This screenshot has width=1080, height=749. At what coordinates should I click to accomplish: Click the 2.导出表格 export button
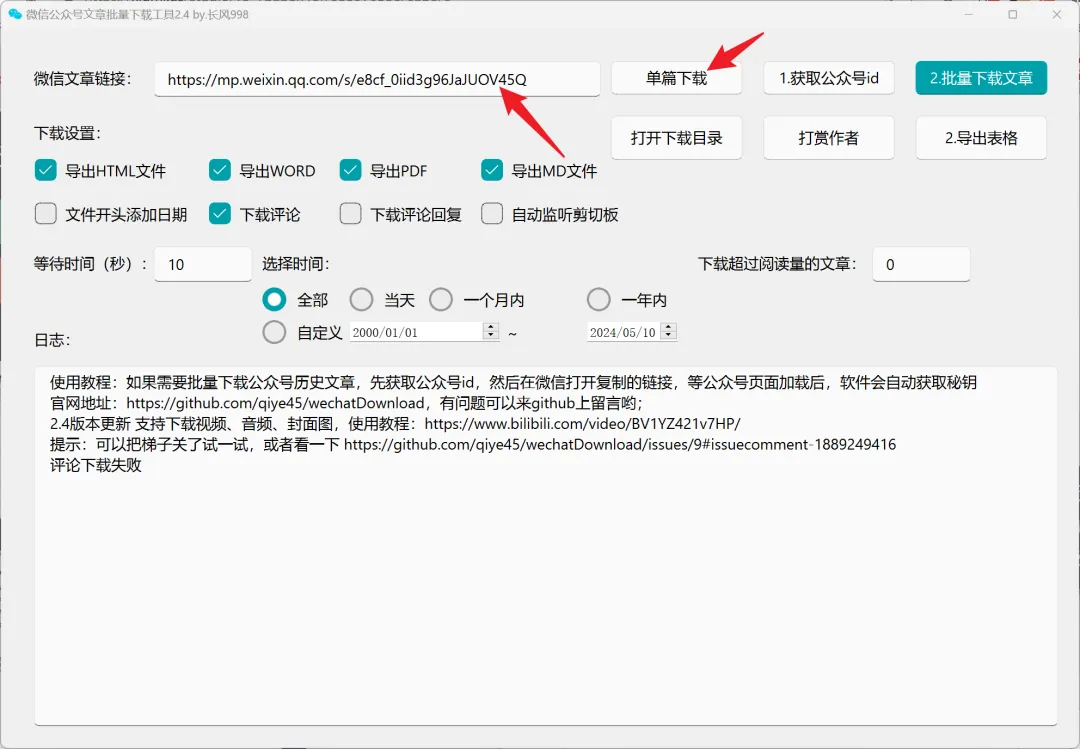tap(981, 138)
